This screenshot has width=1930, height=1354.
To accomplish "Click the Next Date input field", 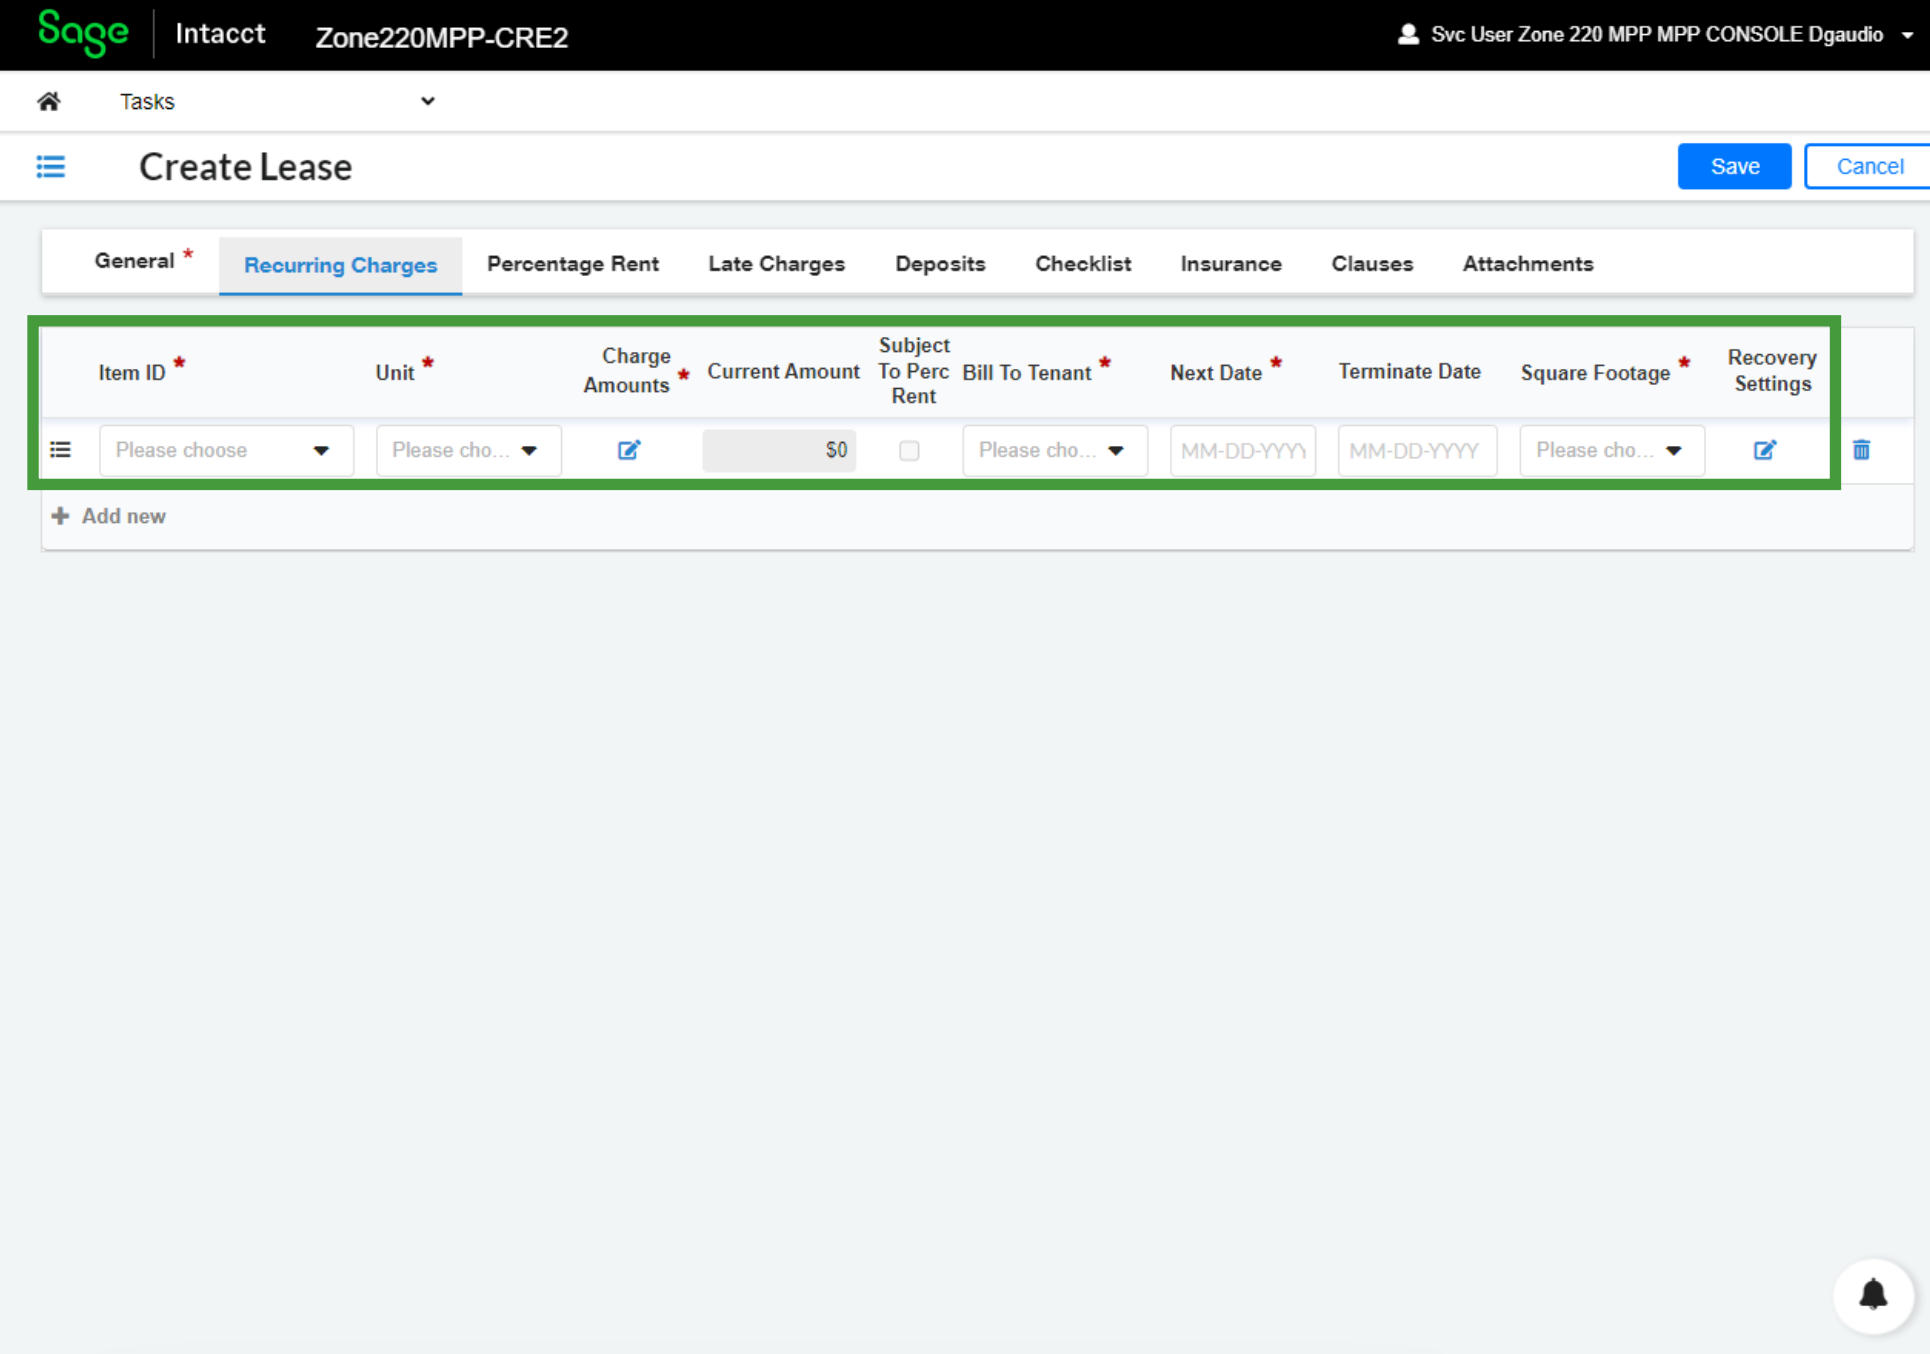I will [x=1243, y=450].
